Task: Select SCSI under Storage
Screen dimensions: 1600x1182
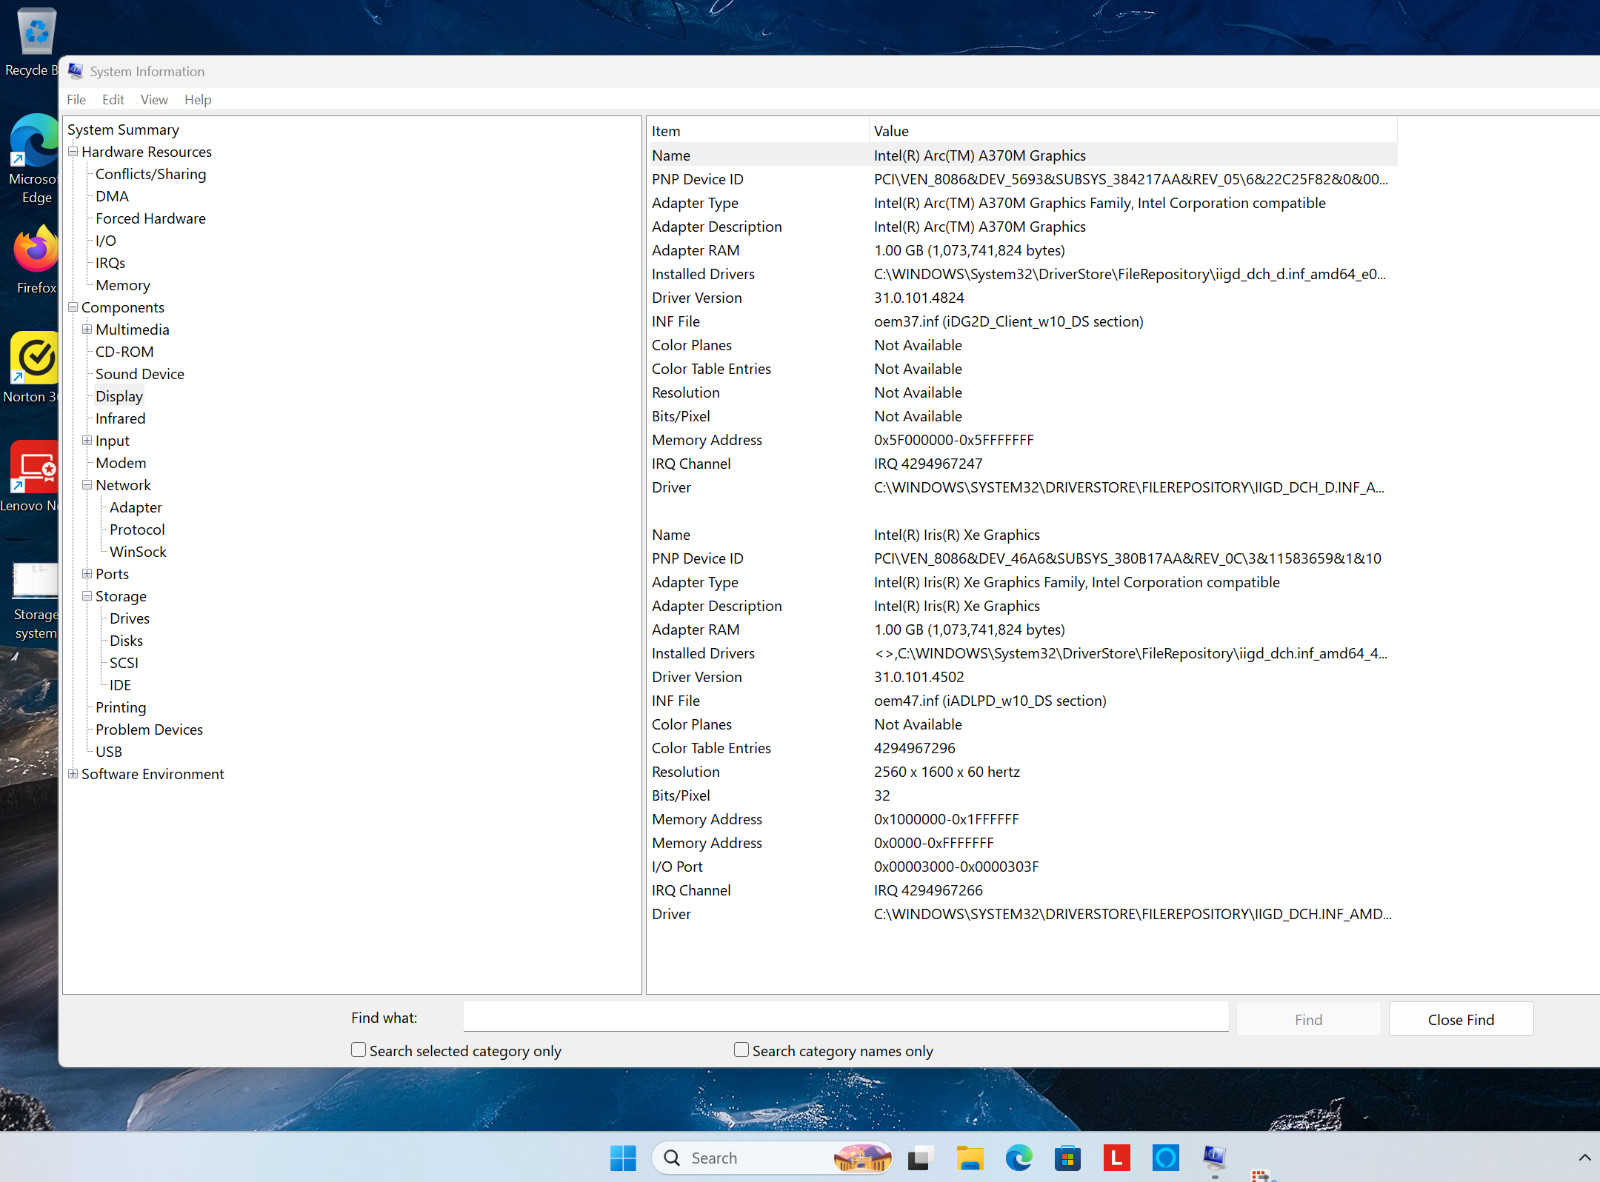Action: [x=124, y=663]
